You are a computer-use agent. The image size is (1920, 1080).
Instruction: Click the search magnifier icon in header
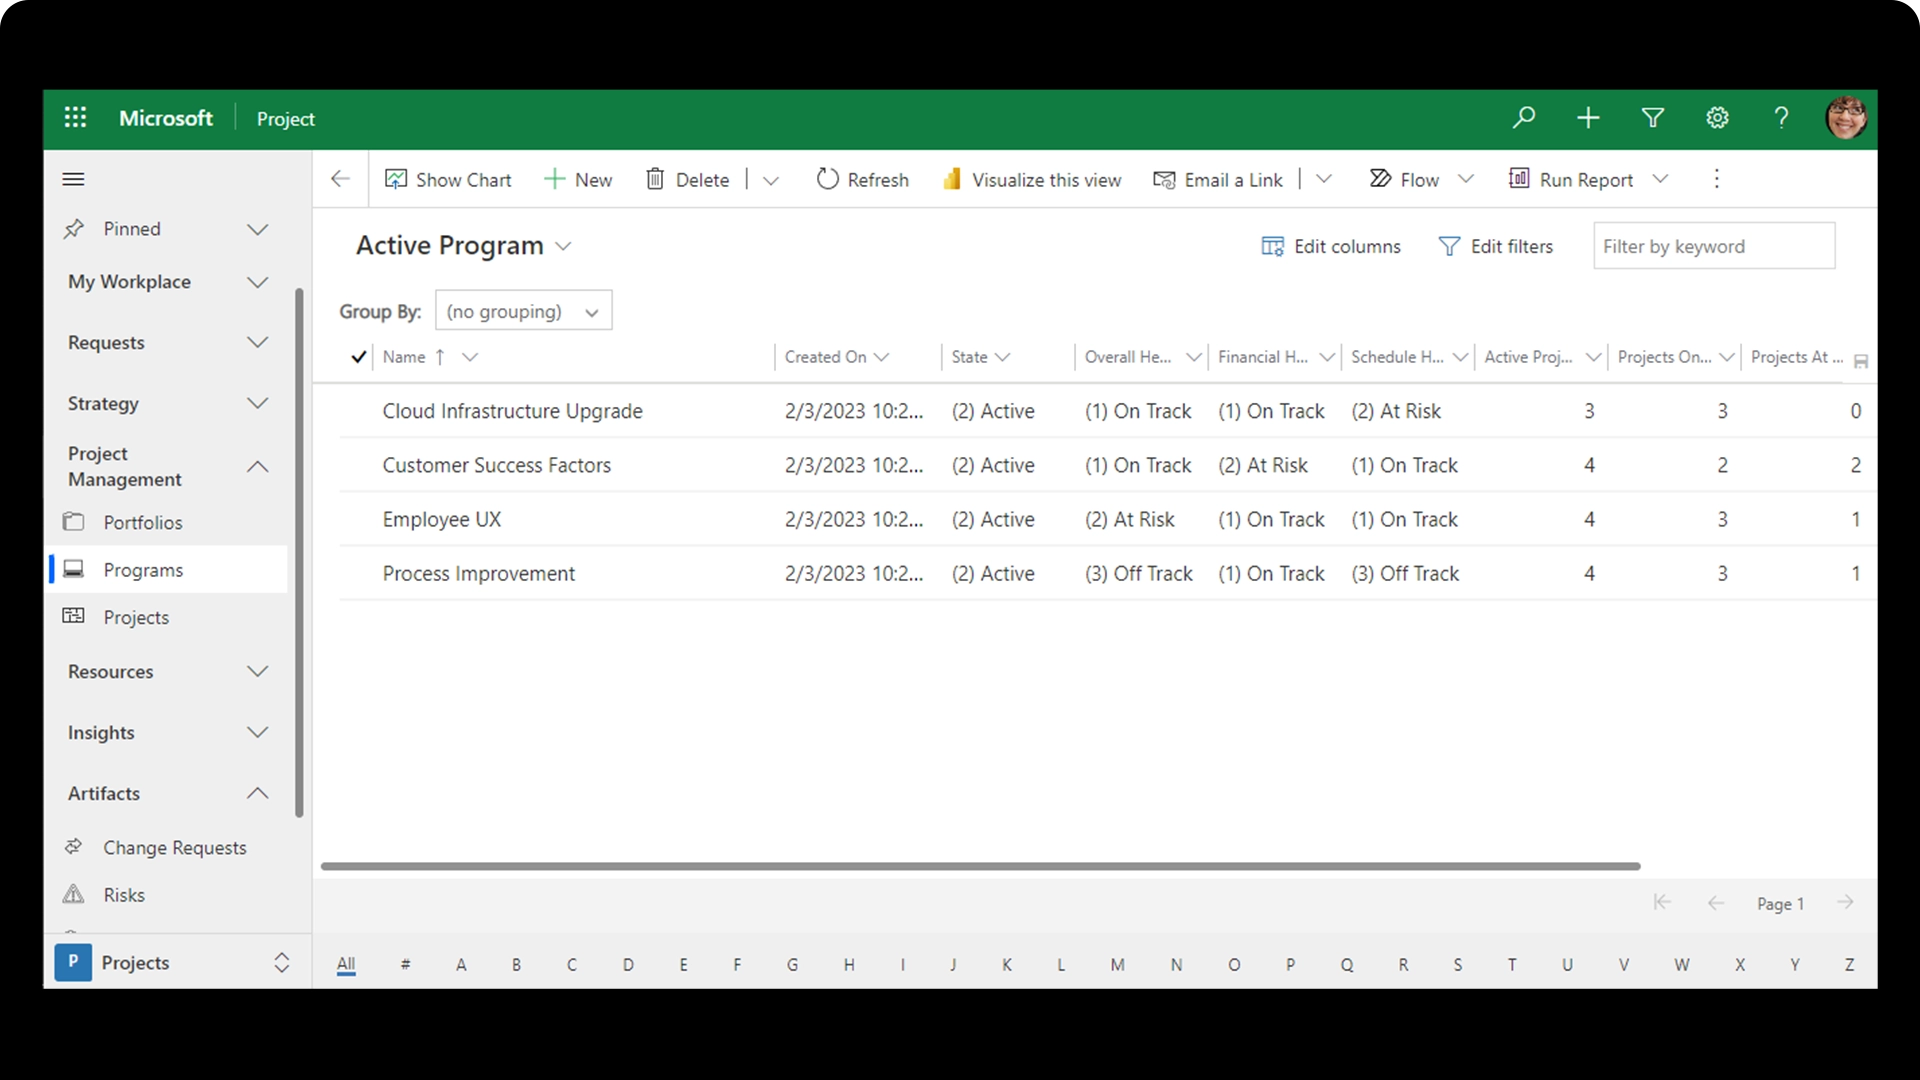pos(1523,118)
